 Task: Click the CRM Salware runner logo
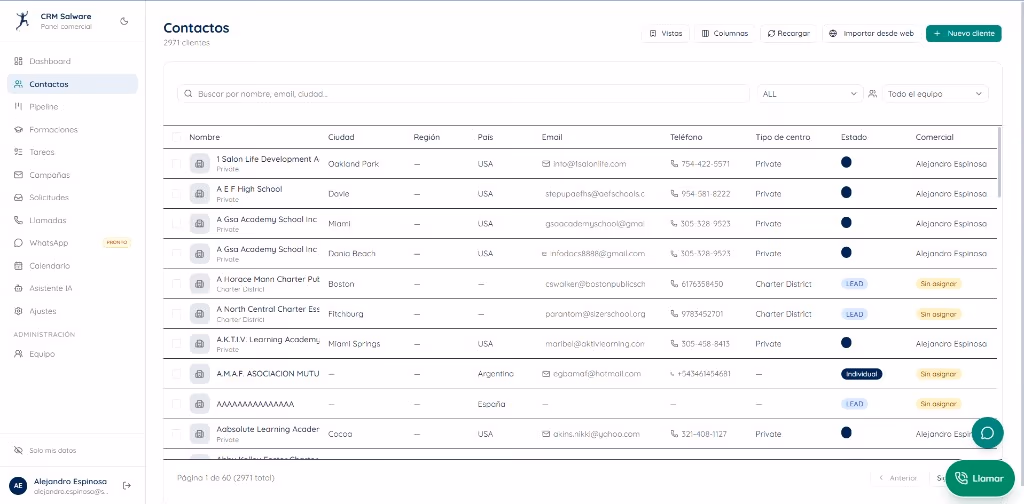tap(22, 20)
